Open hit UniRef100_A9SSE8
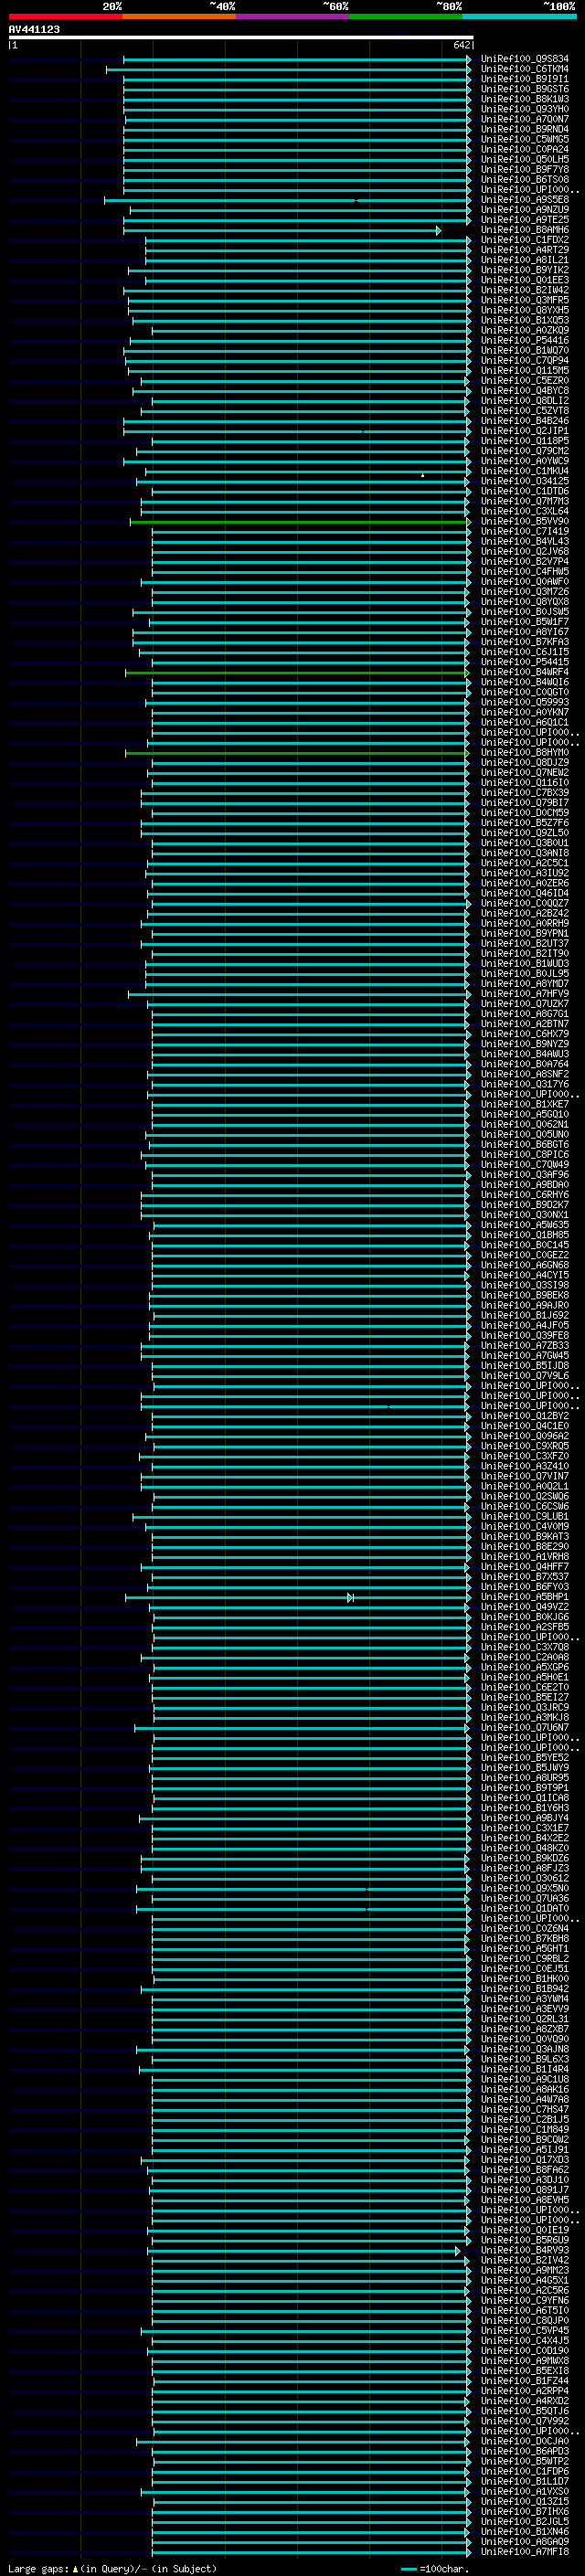Screen dimensions: 585x2576 (525, 200)
